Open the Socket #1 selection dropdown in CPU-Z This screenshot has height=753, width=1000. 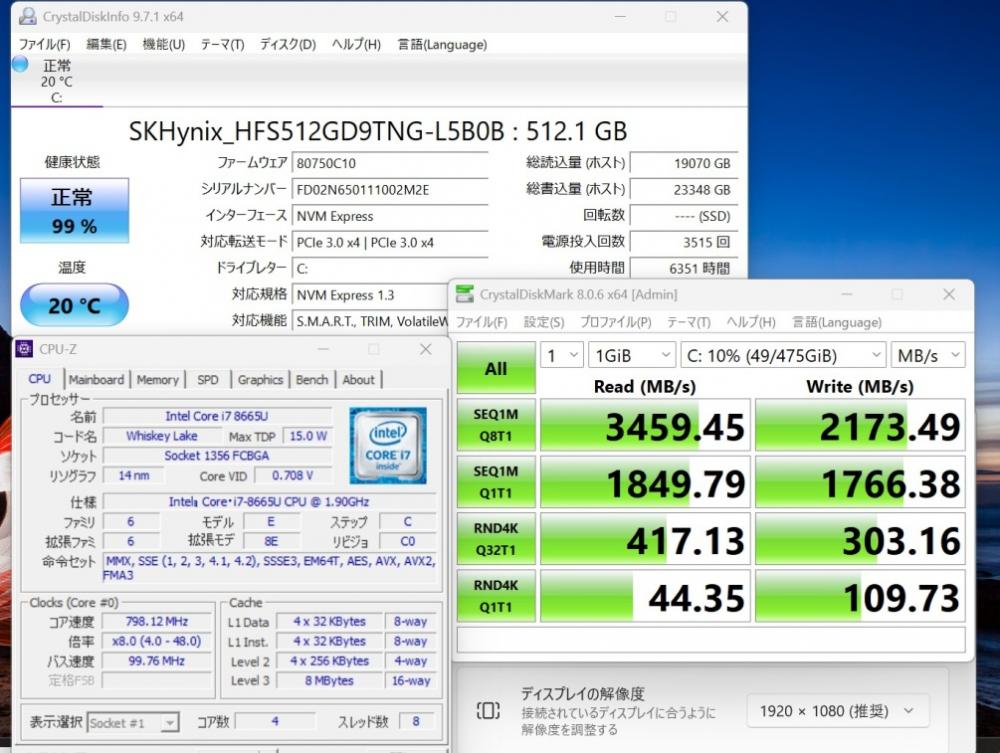(x=133, y=722)
